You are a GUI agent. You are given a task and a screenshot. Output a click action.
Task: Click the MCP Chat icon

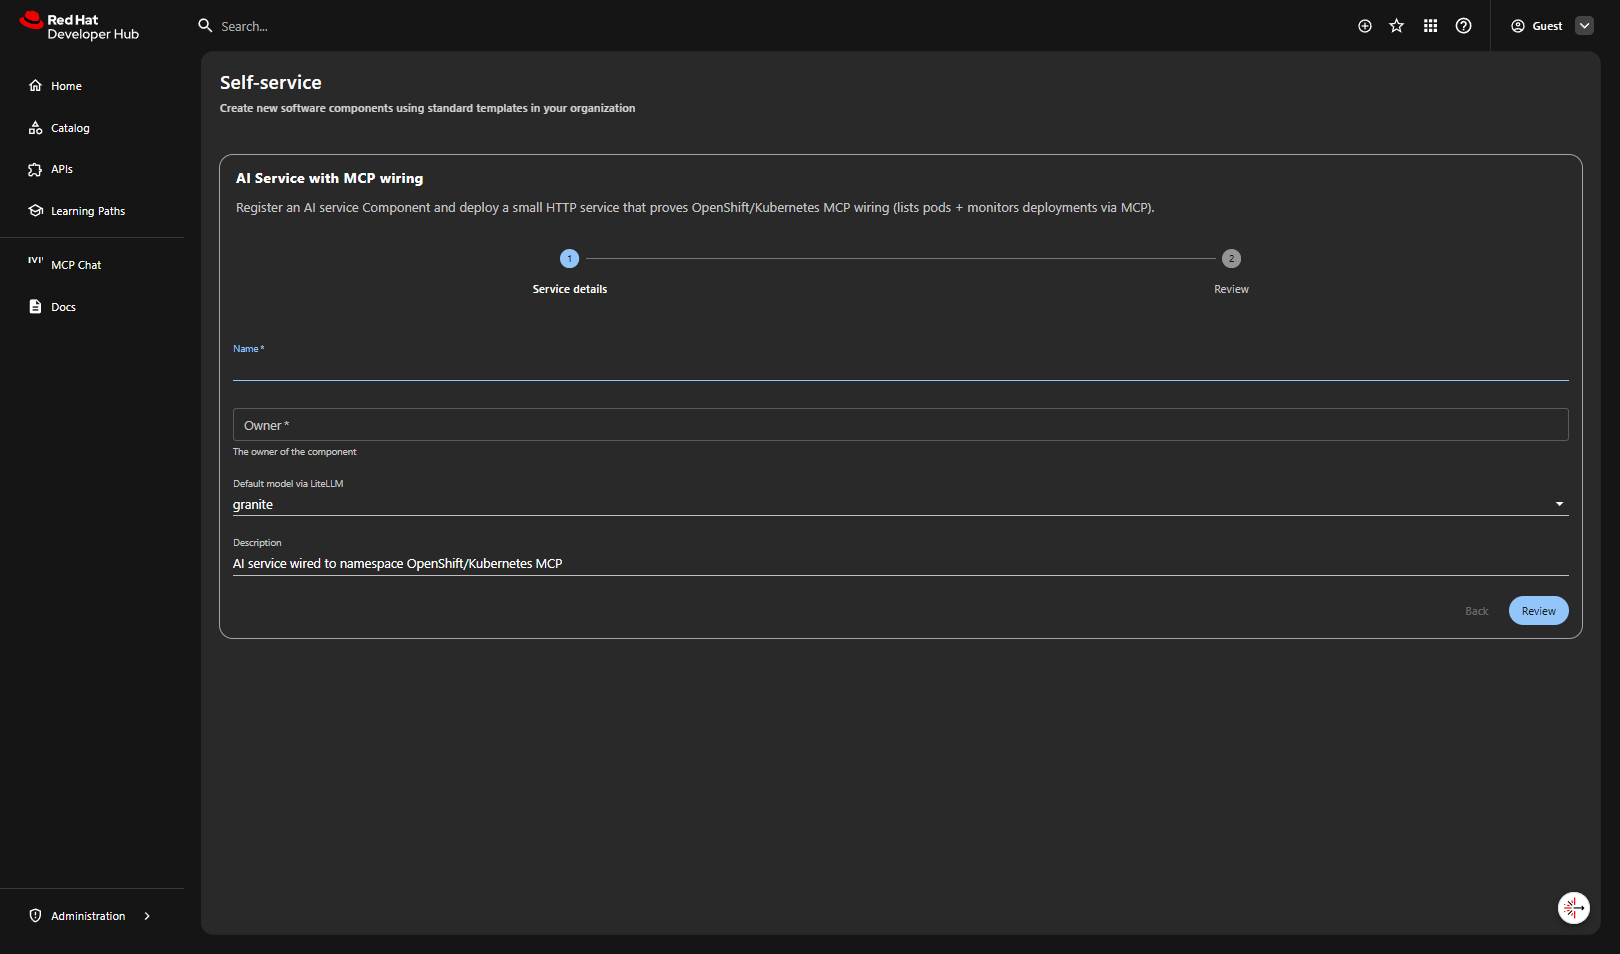pos(36,260)
